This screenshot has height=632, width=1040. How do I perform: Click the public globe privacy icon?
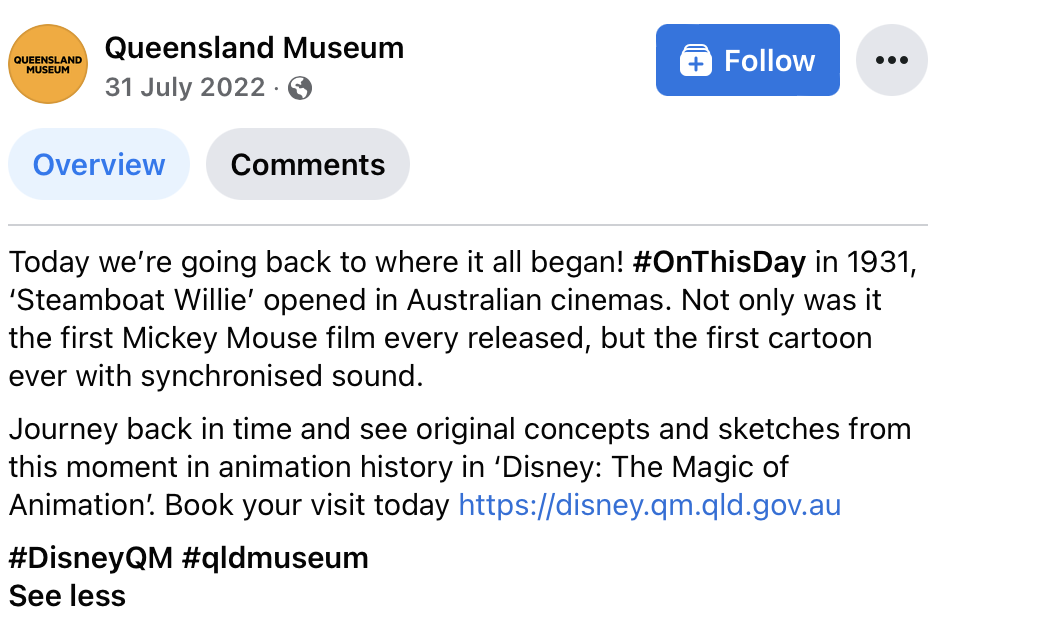tap(299, 88)
